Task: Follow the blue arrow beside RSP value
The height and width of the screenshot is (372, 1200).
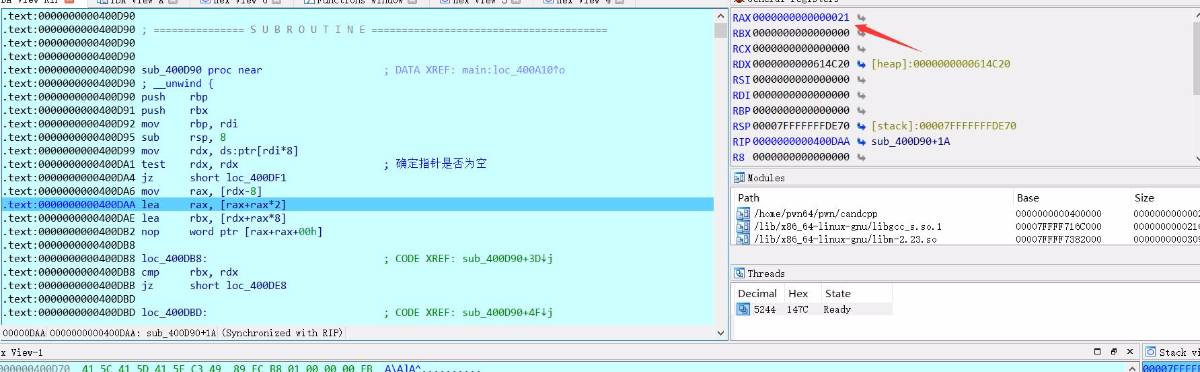Action: [x=860, y=126]
